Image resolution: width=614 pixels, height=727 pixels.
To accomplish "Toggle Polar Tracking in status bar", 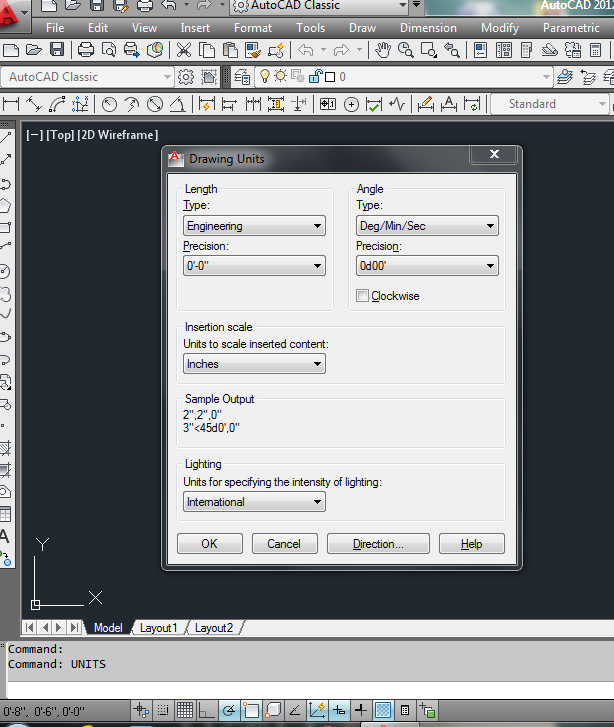I will coord(229,710).
